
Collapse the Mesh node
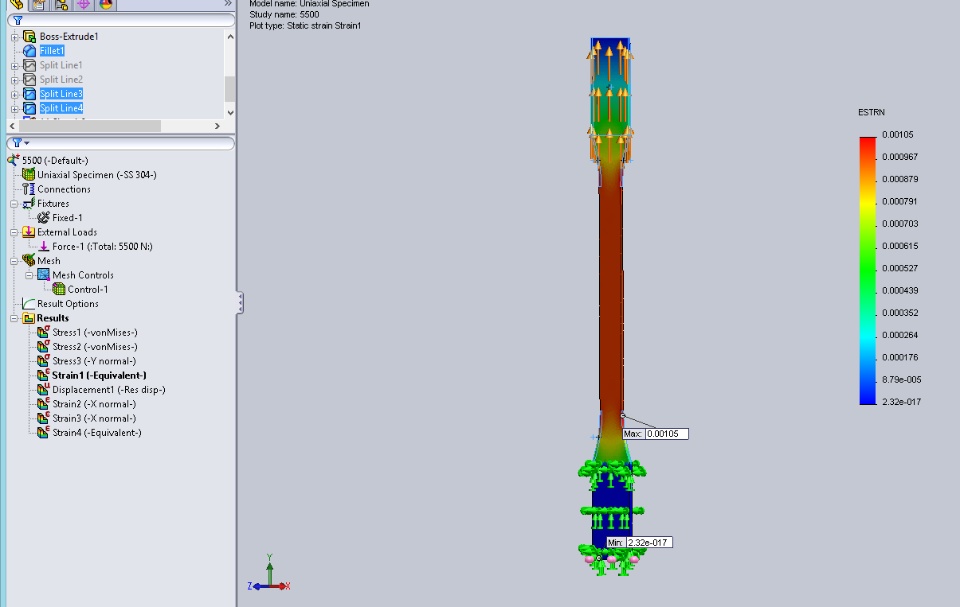(x=14, y=261)
